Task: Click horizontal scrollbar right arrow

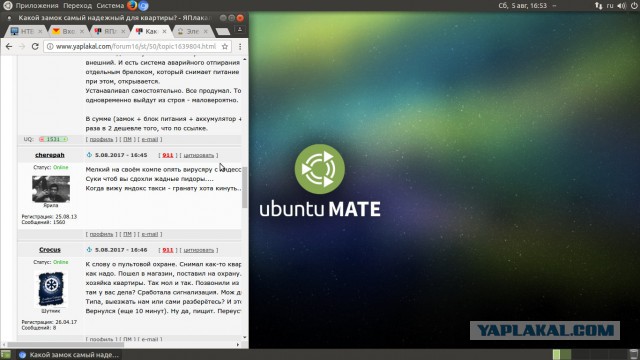Action: coord(238,344)
